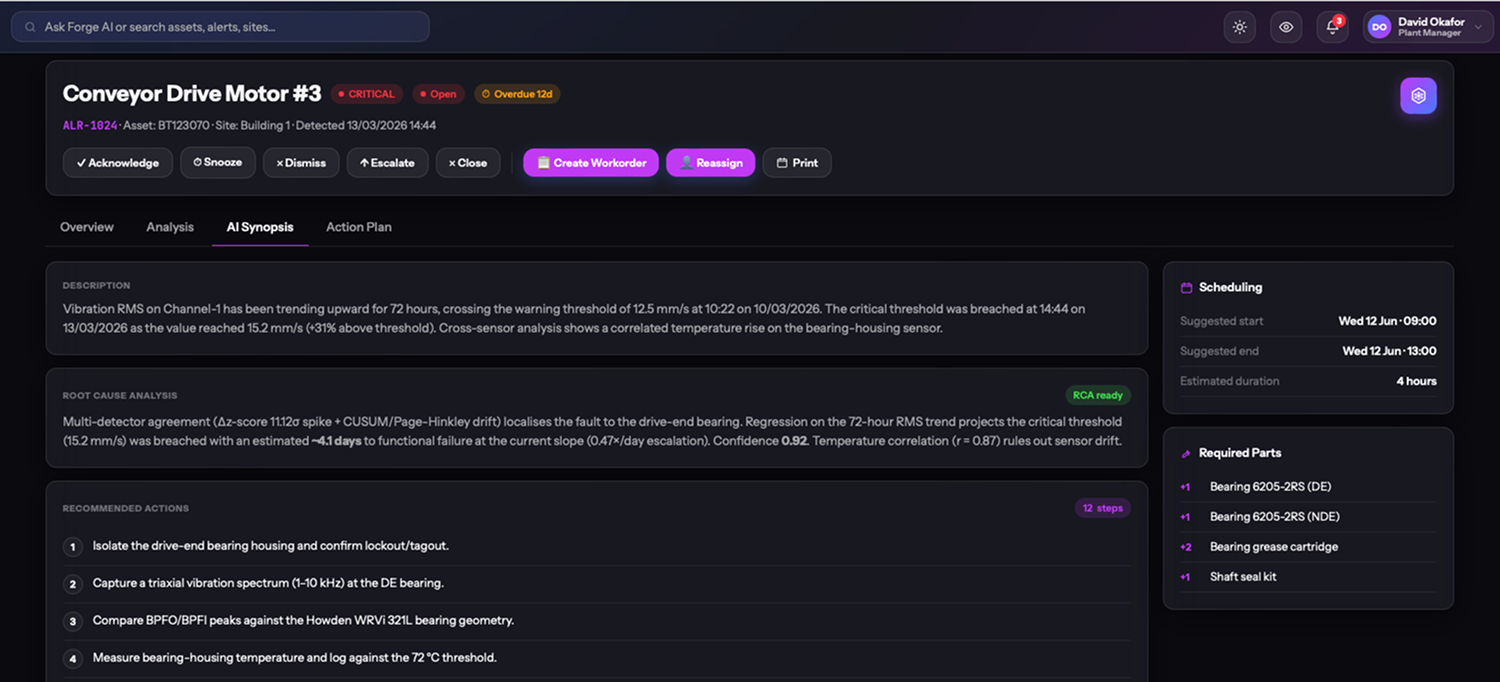Click the purple Forge AI cube icon
This screenshot has width=1500, height=682.
click(x=1418, y=96)
